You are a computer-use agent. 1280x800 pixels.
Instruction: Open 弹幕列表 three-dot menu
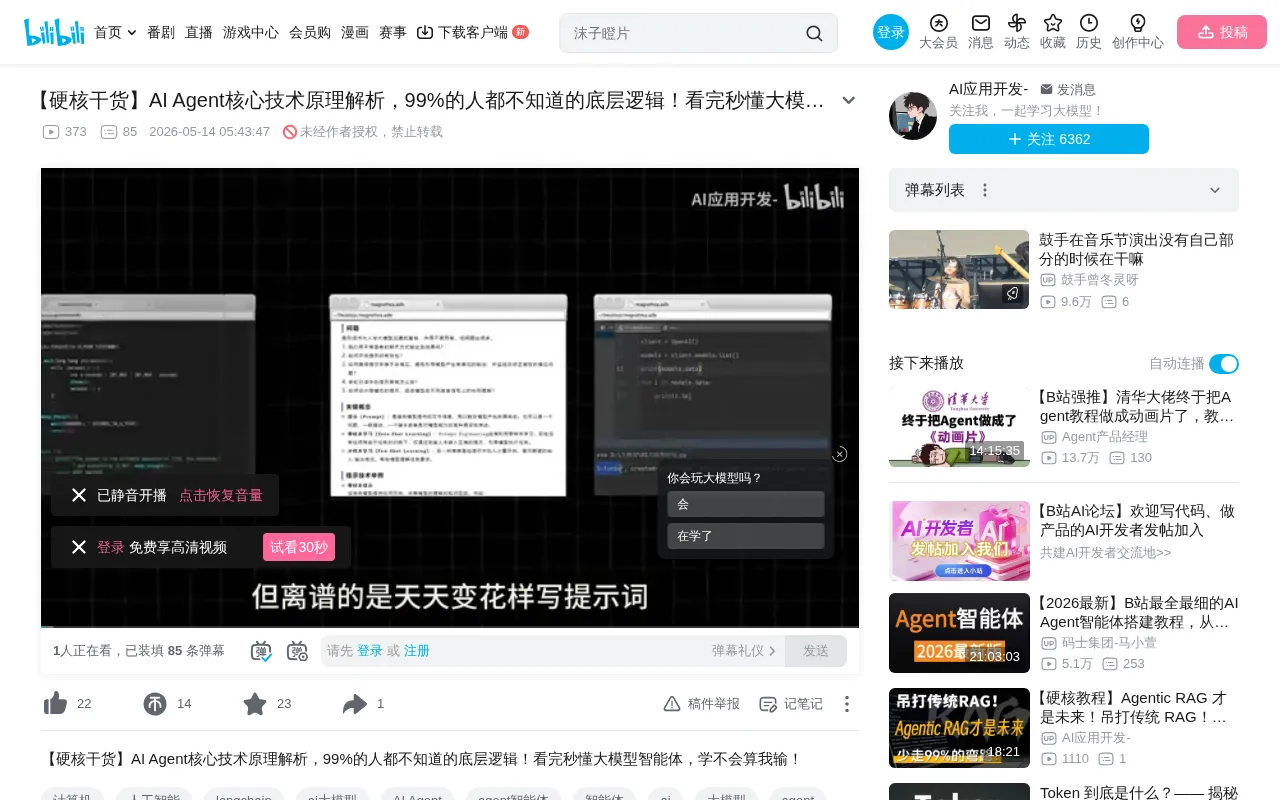pos(985,190)
